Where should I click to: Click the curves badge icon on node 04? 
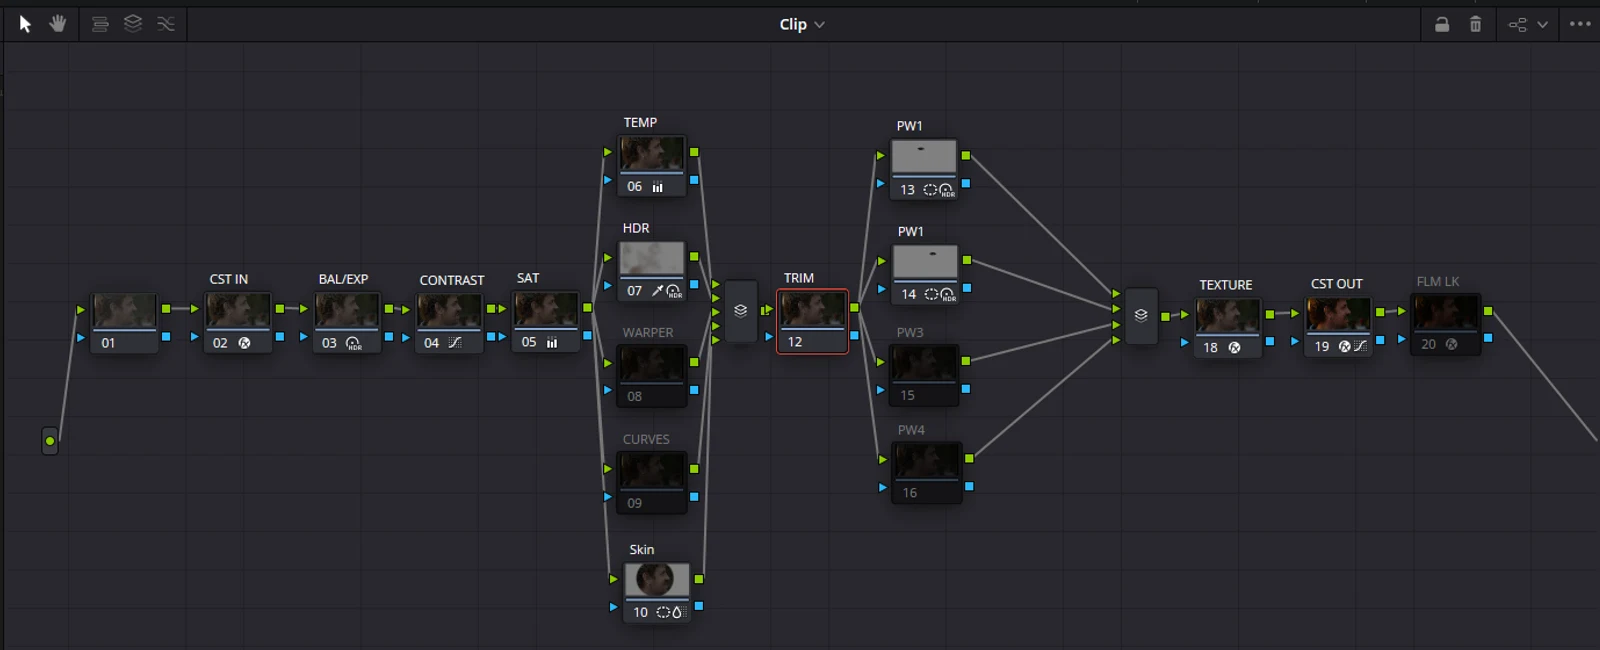pyautogui.click(x=455, y=343)
